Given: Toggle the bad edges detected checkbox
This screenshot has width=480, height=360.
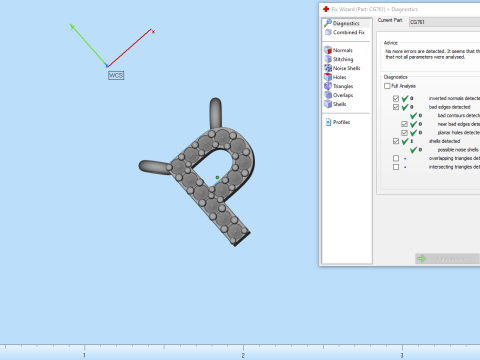Looking at the screenshot, I should click(396, 107).
